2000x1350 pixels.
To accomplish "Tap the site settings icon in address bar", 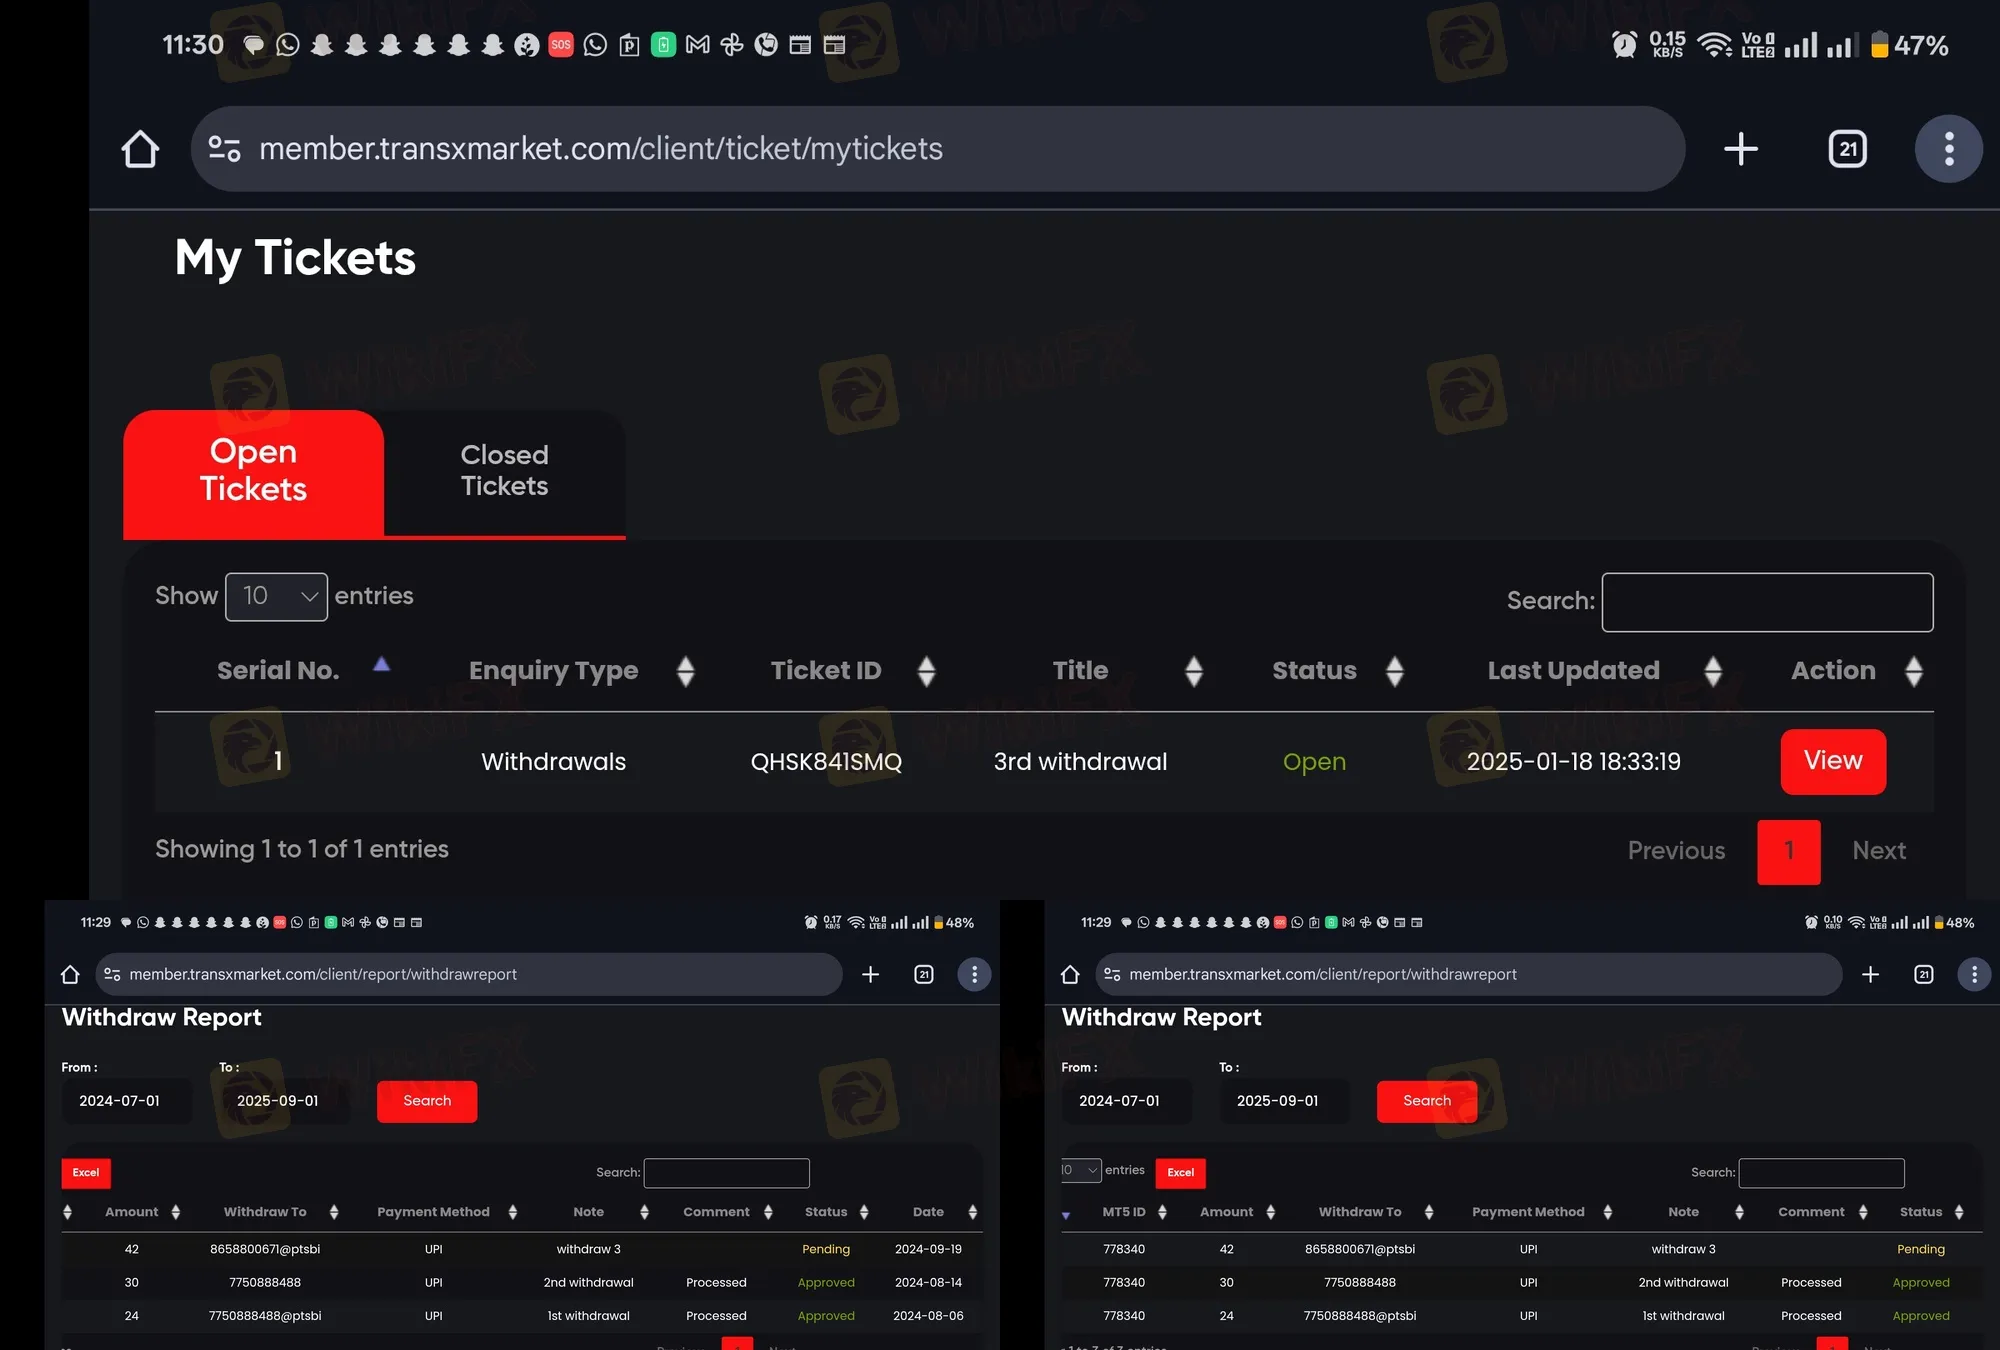I will [x=224, y=149].
